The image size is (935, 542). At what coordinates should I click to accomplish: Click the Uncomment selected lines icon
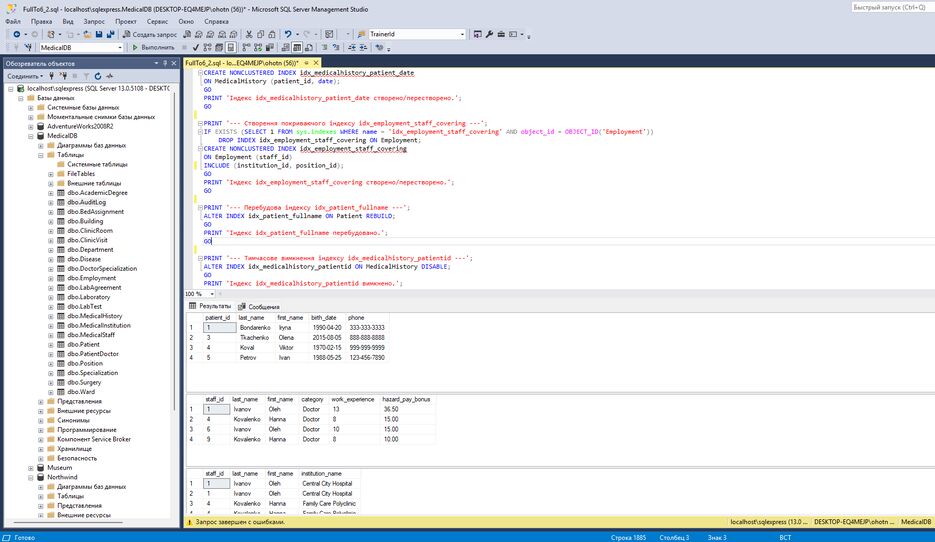tap(336, 47)
